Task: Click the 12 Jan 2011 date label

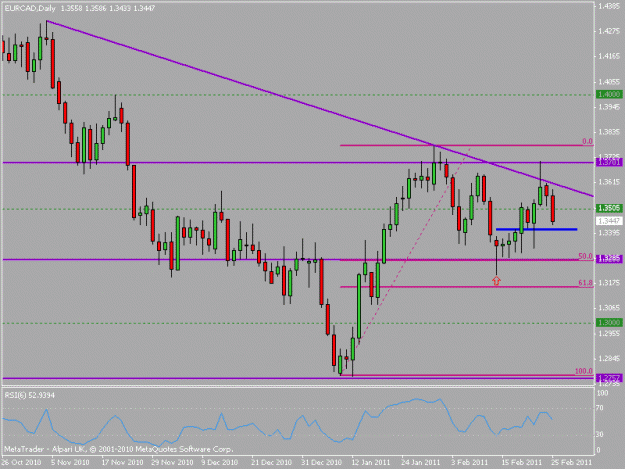Action: [x=371, y=463]
